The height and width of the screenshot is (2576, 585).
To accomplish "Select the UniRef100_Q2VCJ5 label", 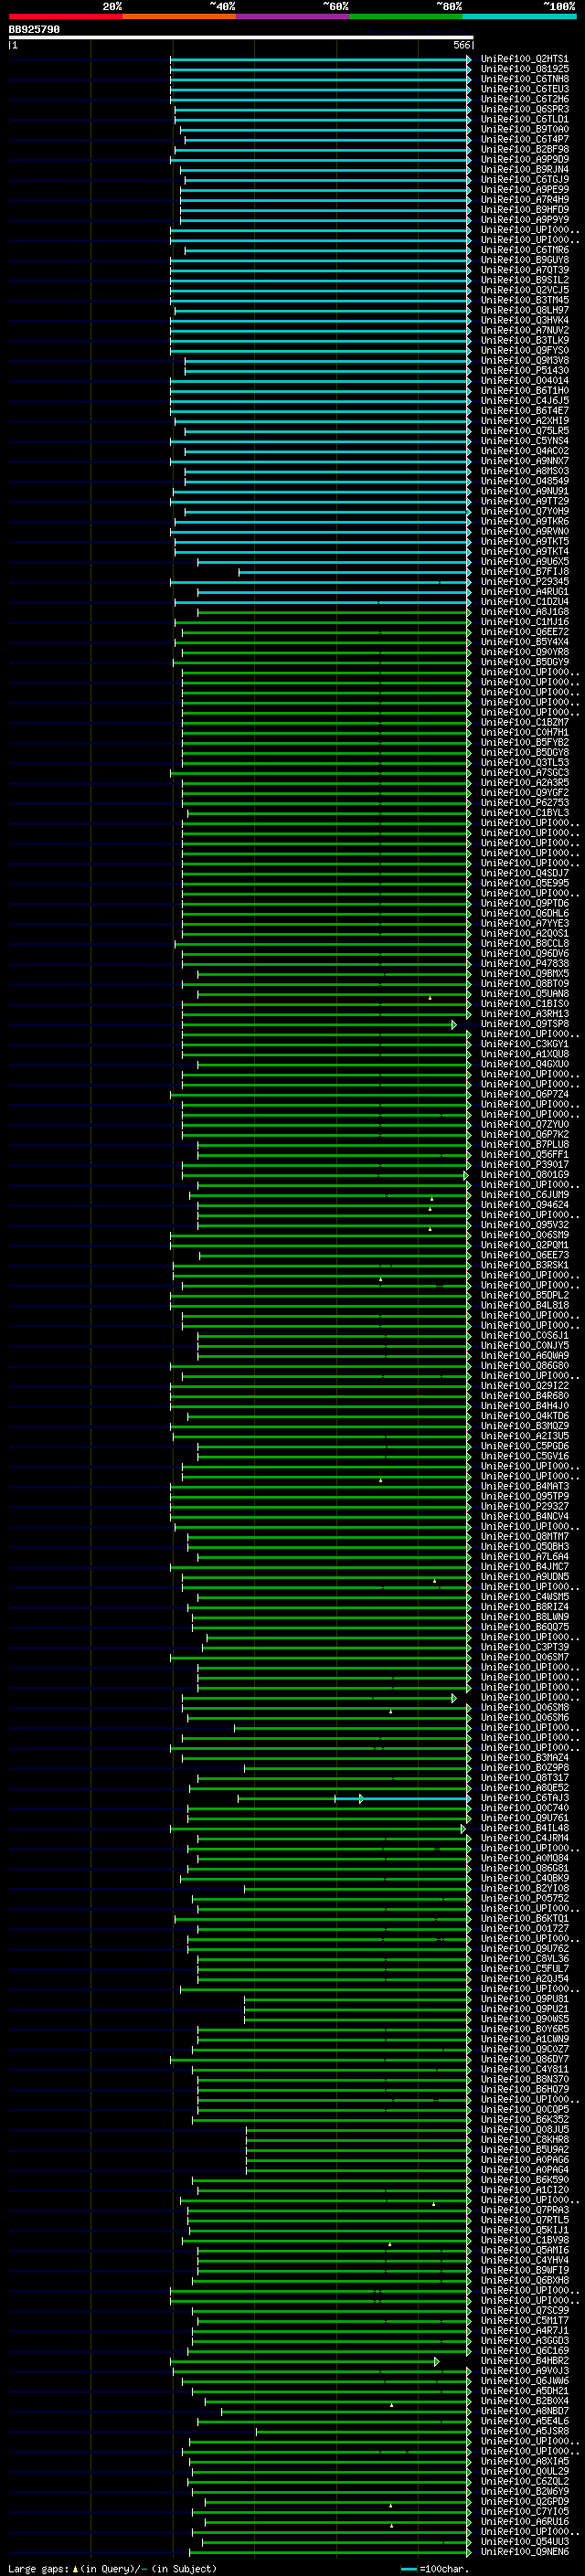I will [524, 290].
